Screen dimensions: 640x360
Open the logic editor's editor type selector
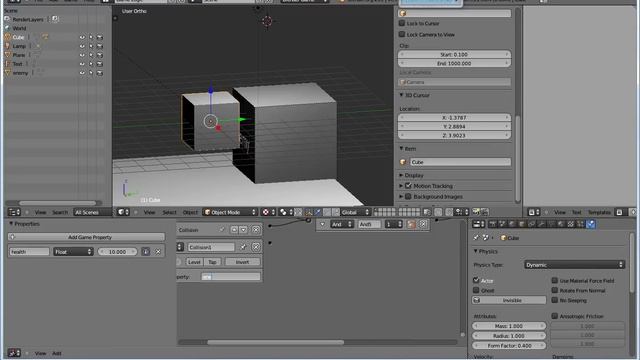point(14,353)
